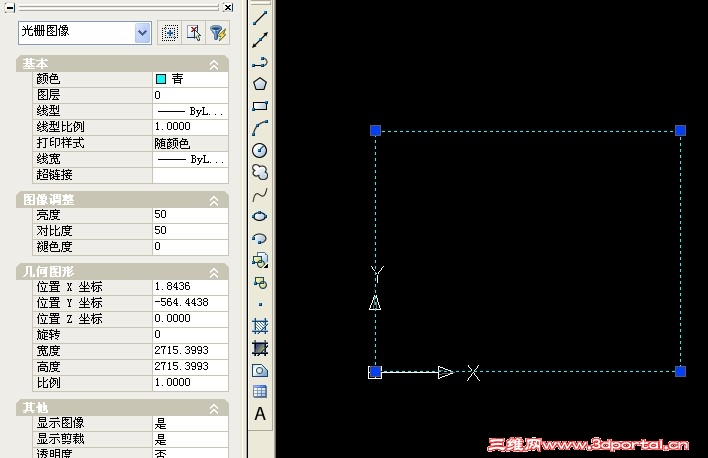Collapse the 基本 section

pos(214,65)
